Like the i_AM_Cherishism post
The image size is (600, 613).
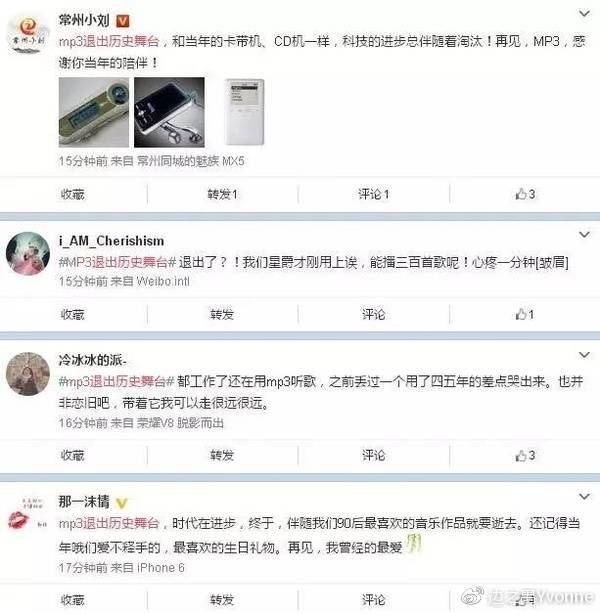click(525, 314)
